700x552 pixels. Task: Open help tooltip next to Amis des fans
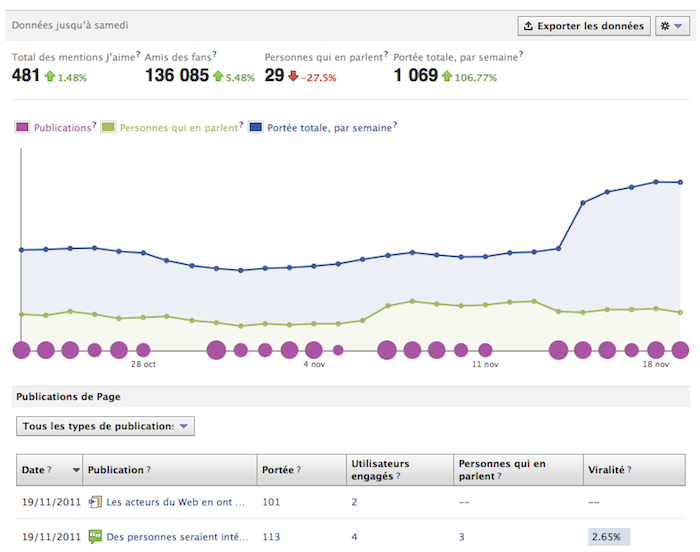[x=214, y=55]
